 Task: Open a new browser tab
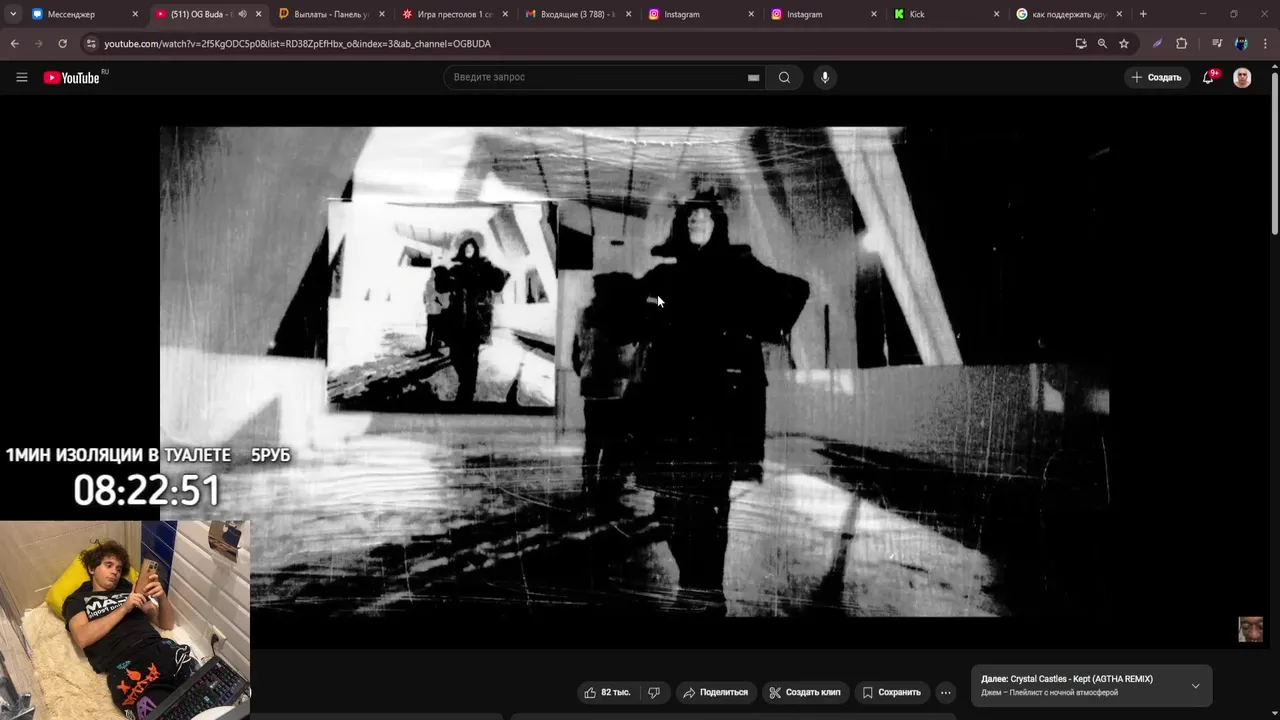(1143, 14)
